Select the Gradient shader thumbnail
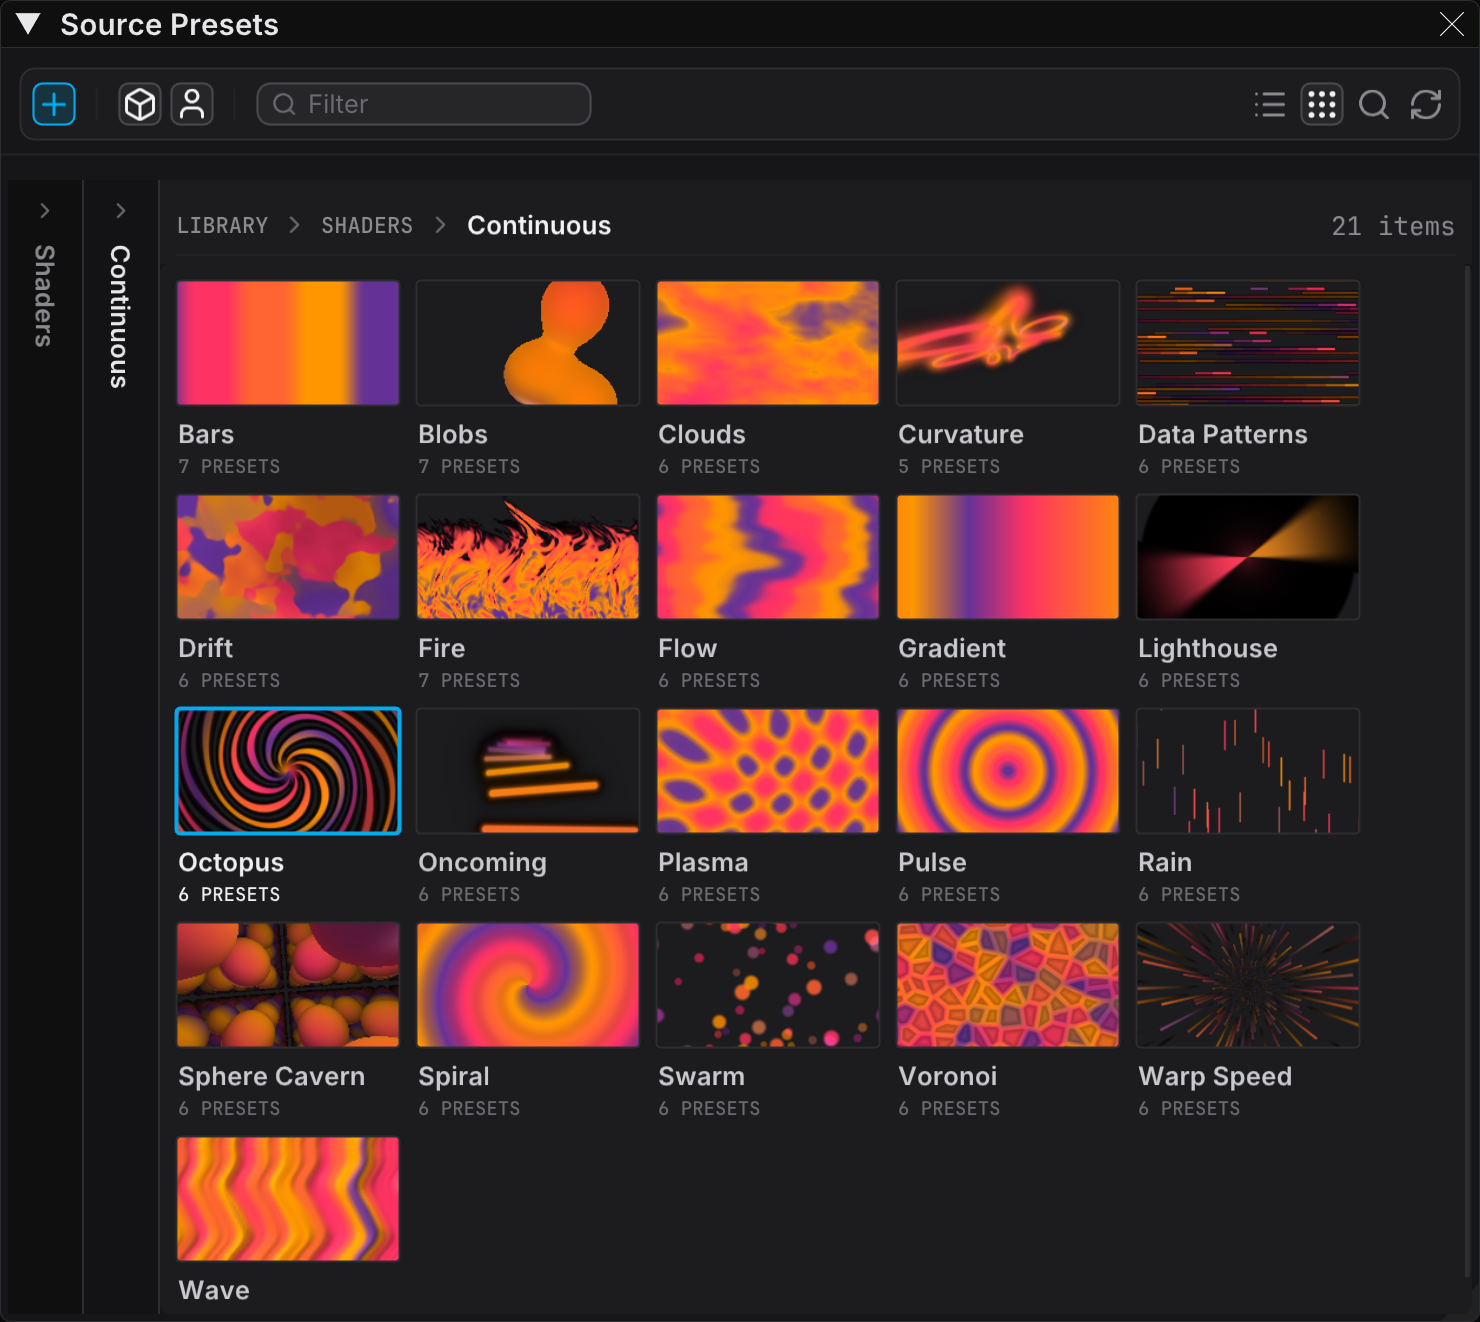1480x1322 pixels. 1008,557
